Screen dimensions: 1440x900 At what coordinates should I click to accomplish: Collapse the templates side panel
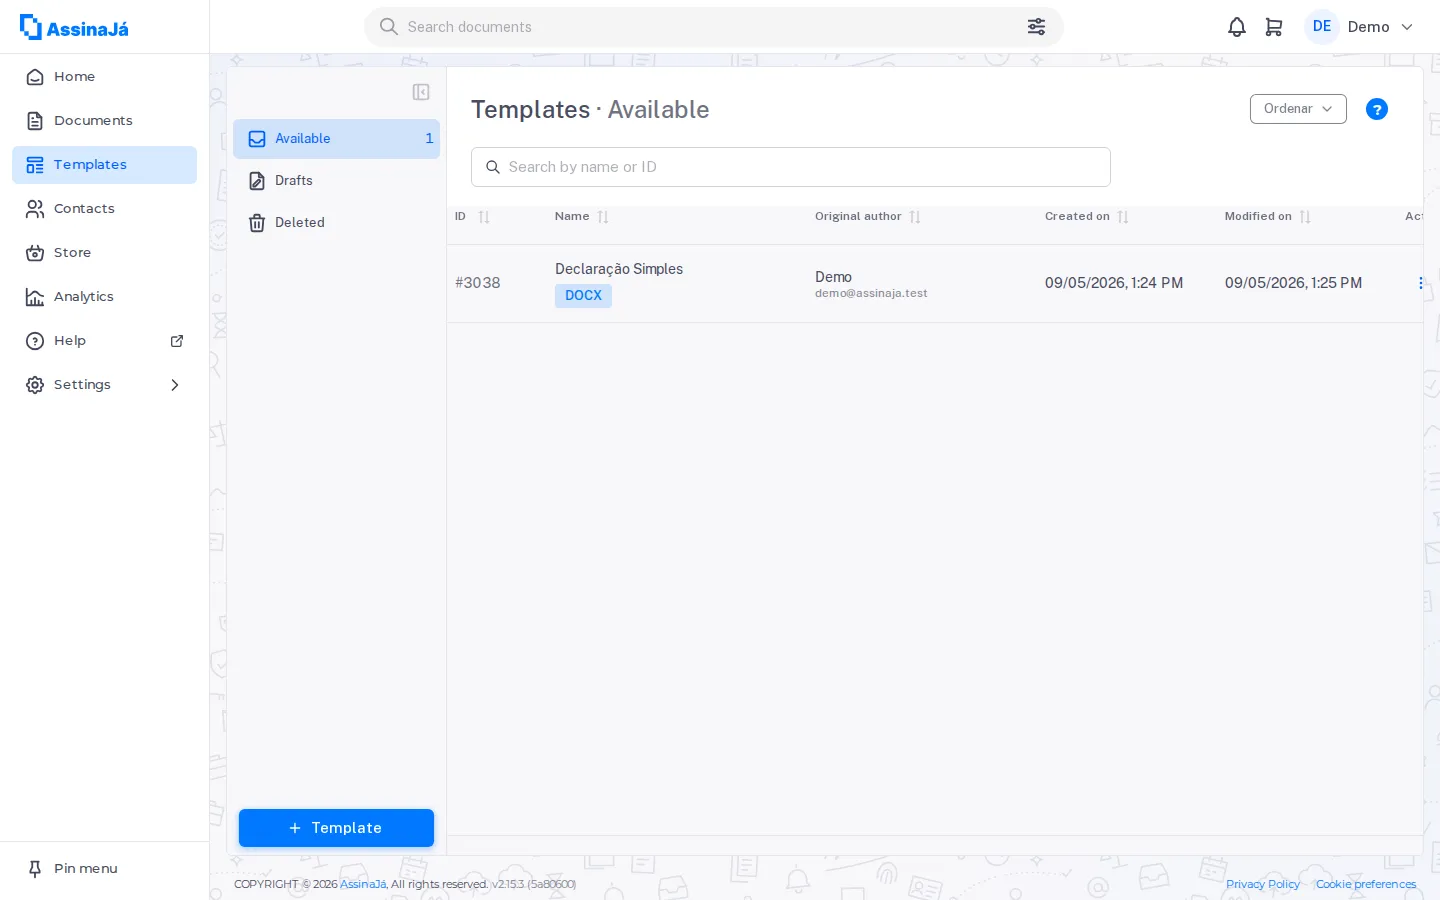pyautogui.click(x=421, y=92)
